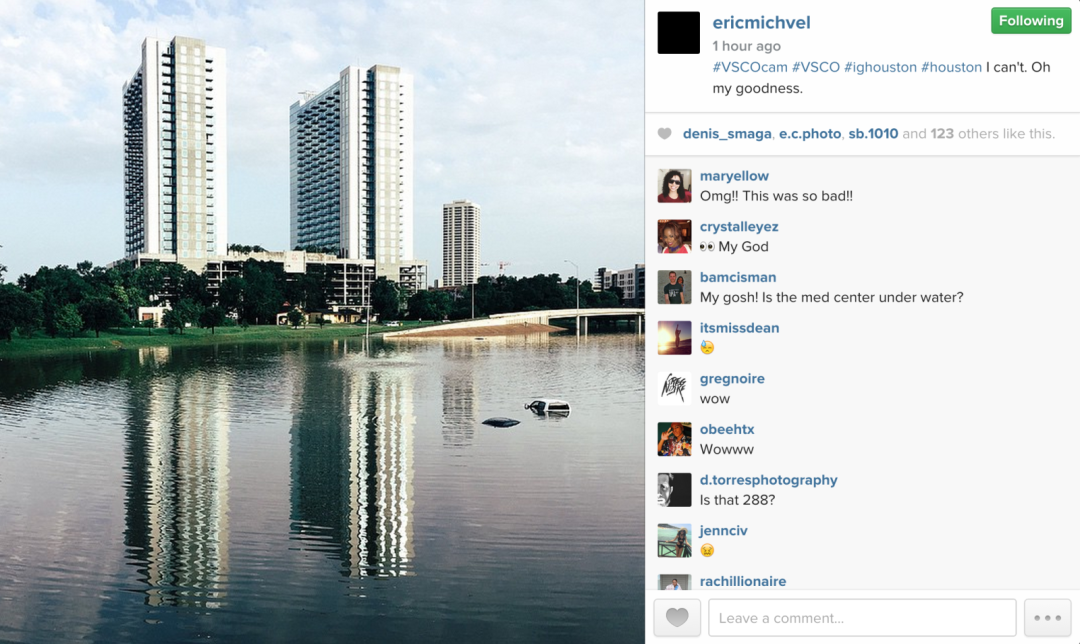View denis_smaga's profile from likes

[x=727, y=134]
